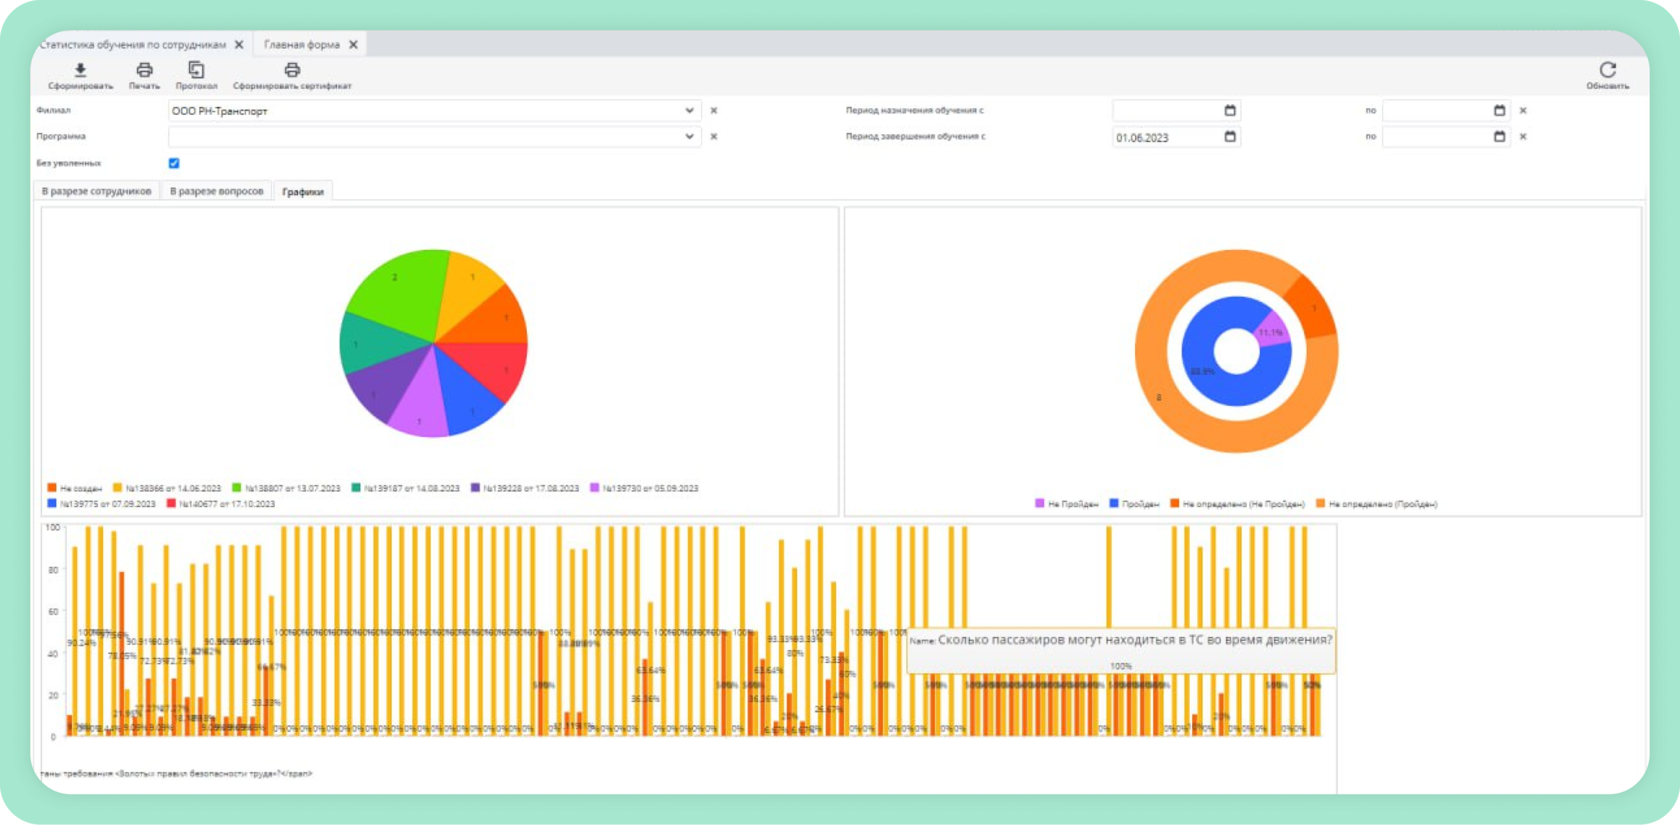Toggle the Не Пройден donut legend entry
1680x825 pixels.
coord(1066,504)
